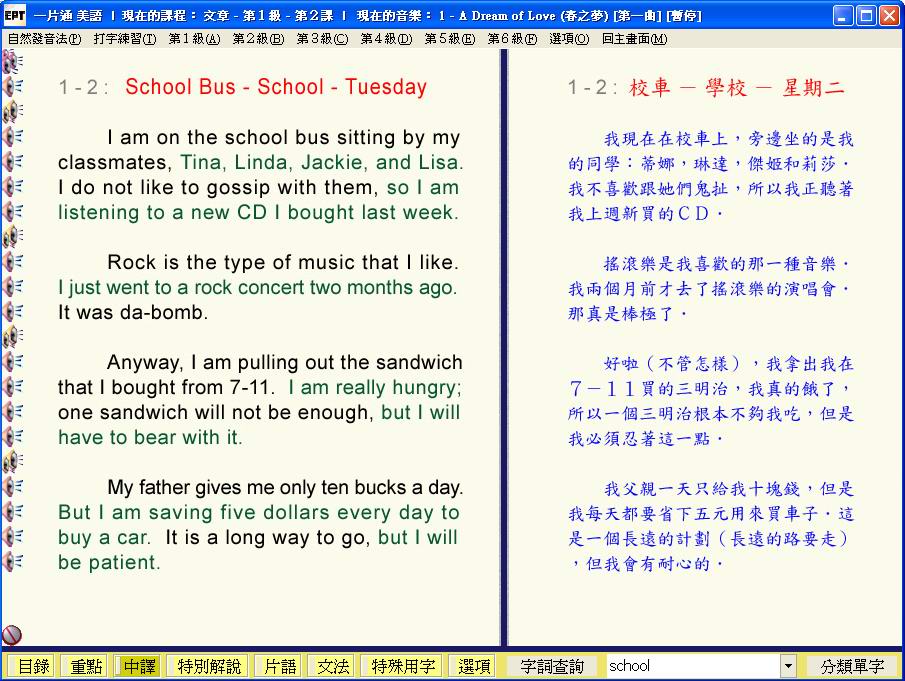Click the red stop icon at bottom left
Image resolution: width=905 pixels, height=681 pixels.
tap(12, 634)
